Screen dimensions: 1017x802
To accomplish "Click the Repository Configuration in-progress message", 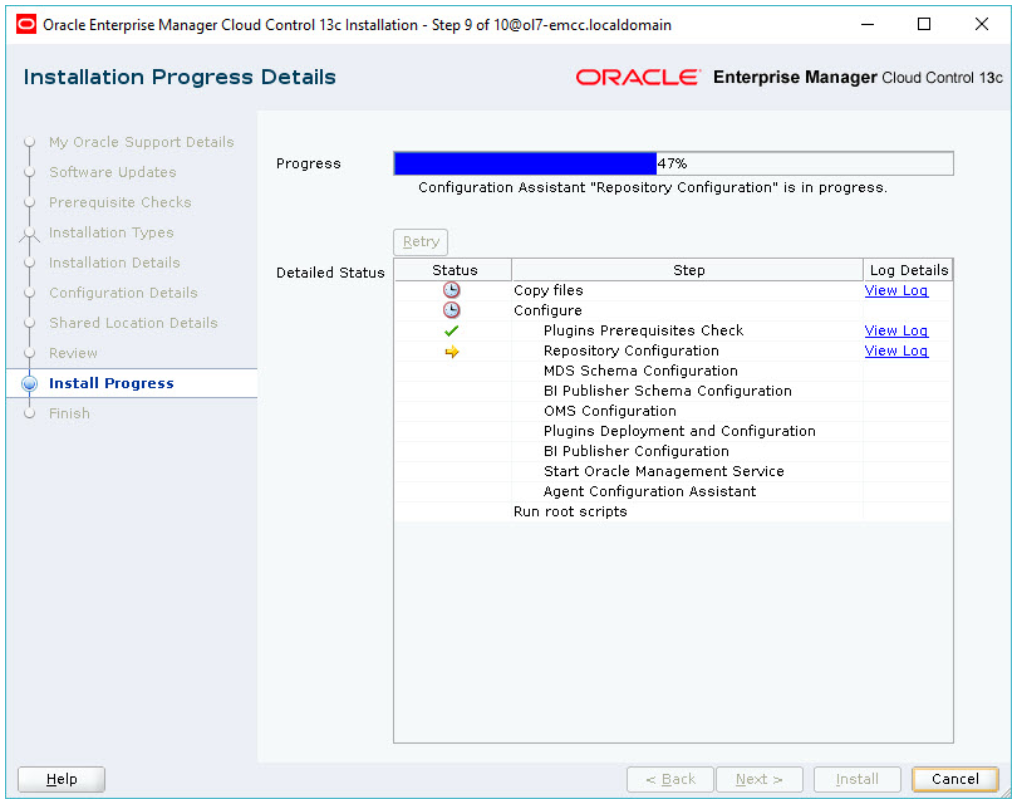I will (x=652, y=187).
